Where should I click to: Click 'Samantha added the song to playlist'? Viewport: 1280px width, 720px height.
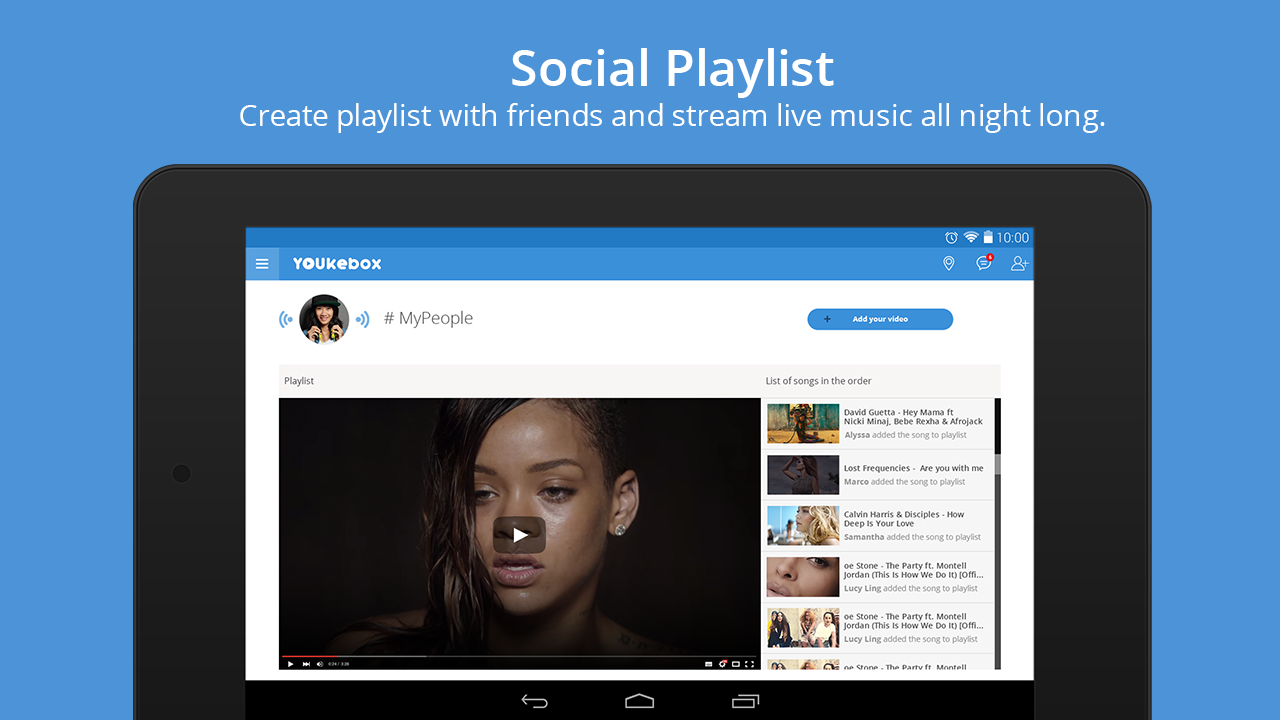[x=912, y=537]
